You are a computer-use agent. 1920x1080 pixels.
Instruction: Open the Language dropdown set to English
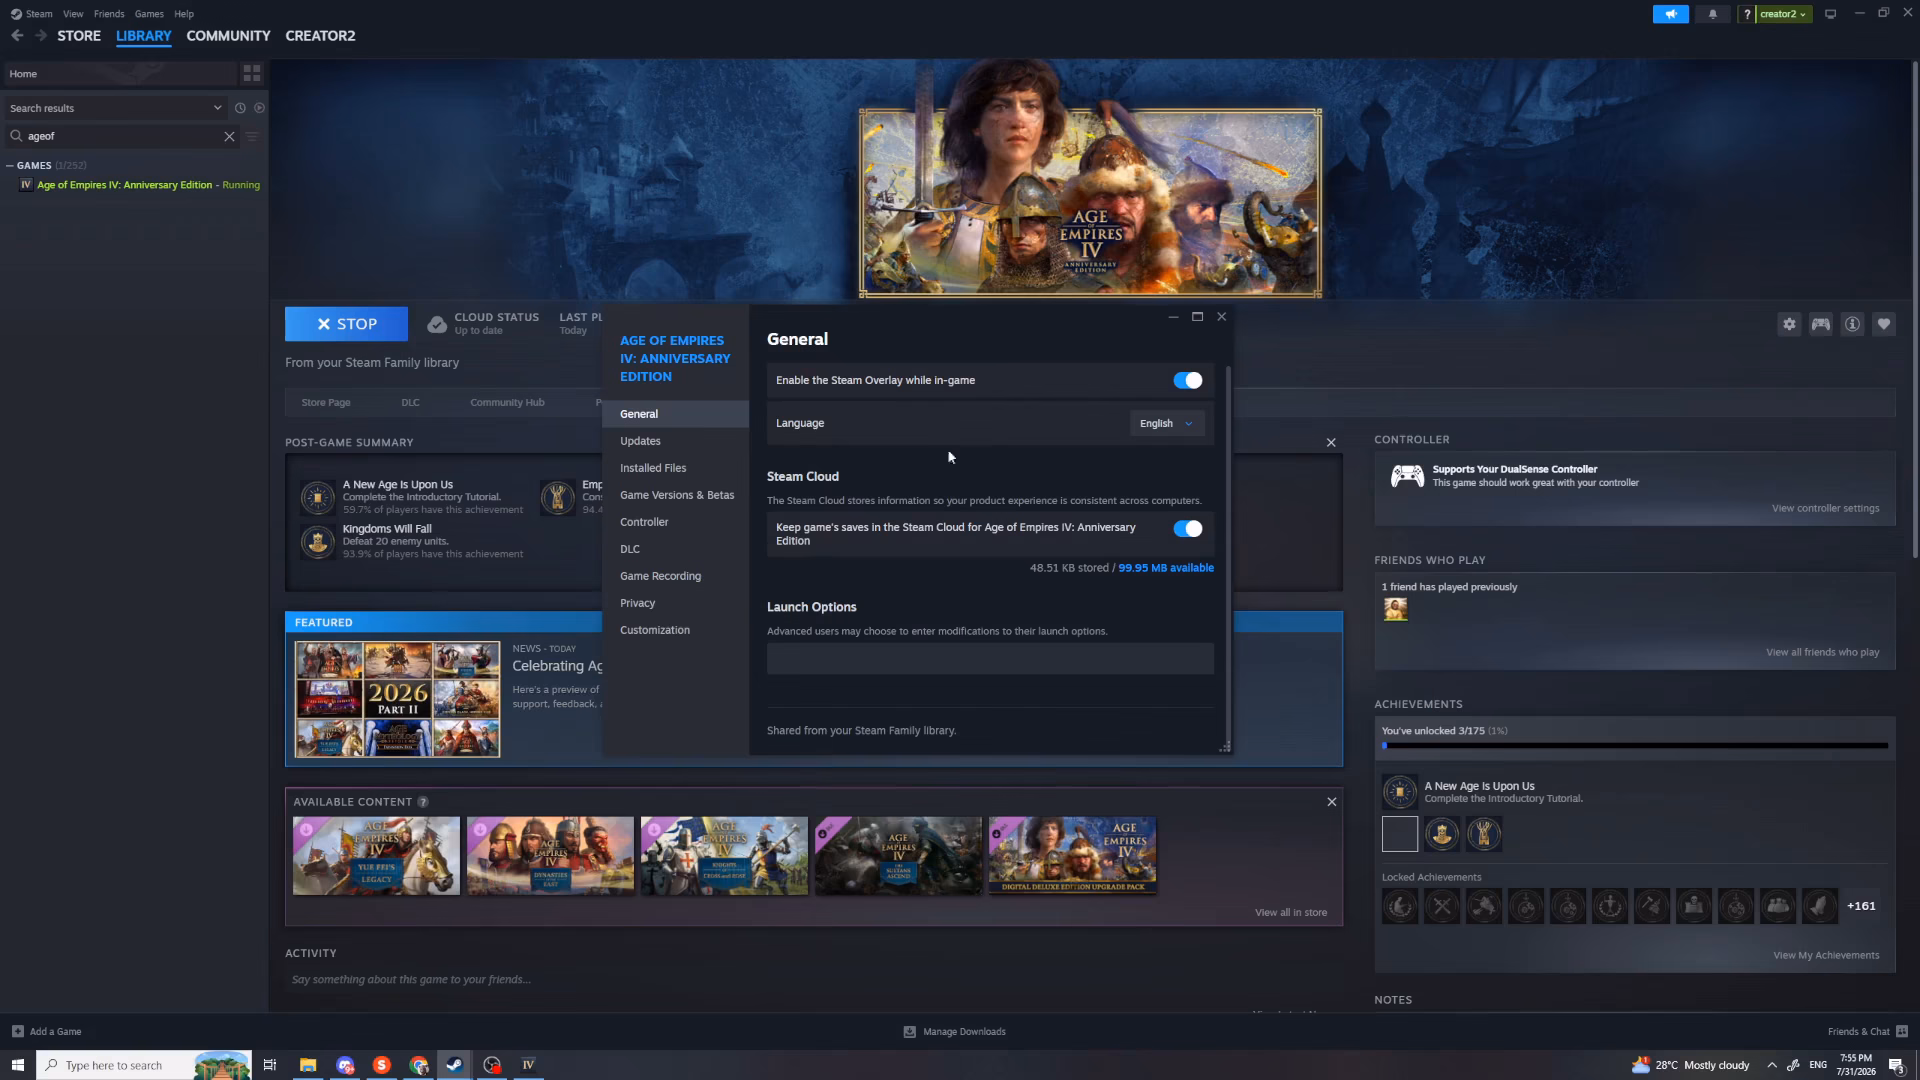(x=1167, y=423)
